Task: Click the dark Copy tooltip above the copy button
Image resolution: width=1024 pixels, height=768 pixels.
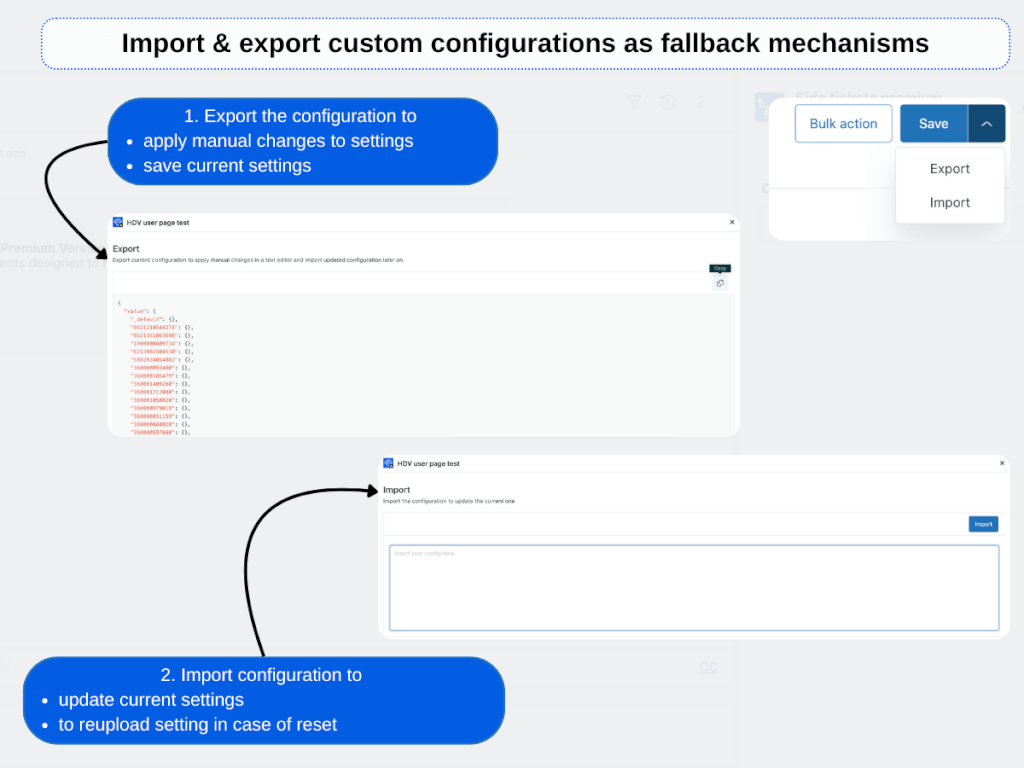Action: pos(720,268)
